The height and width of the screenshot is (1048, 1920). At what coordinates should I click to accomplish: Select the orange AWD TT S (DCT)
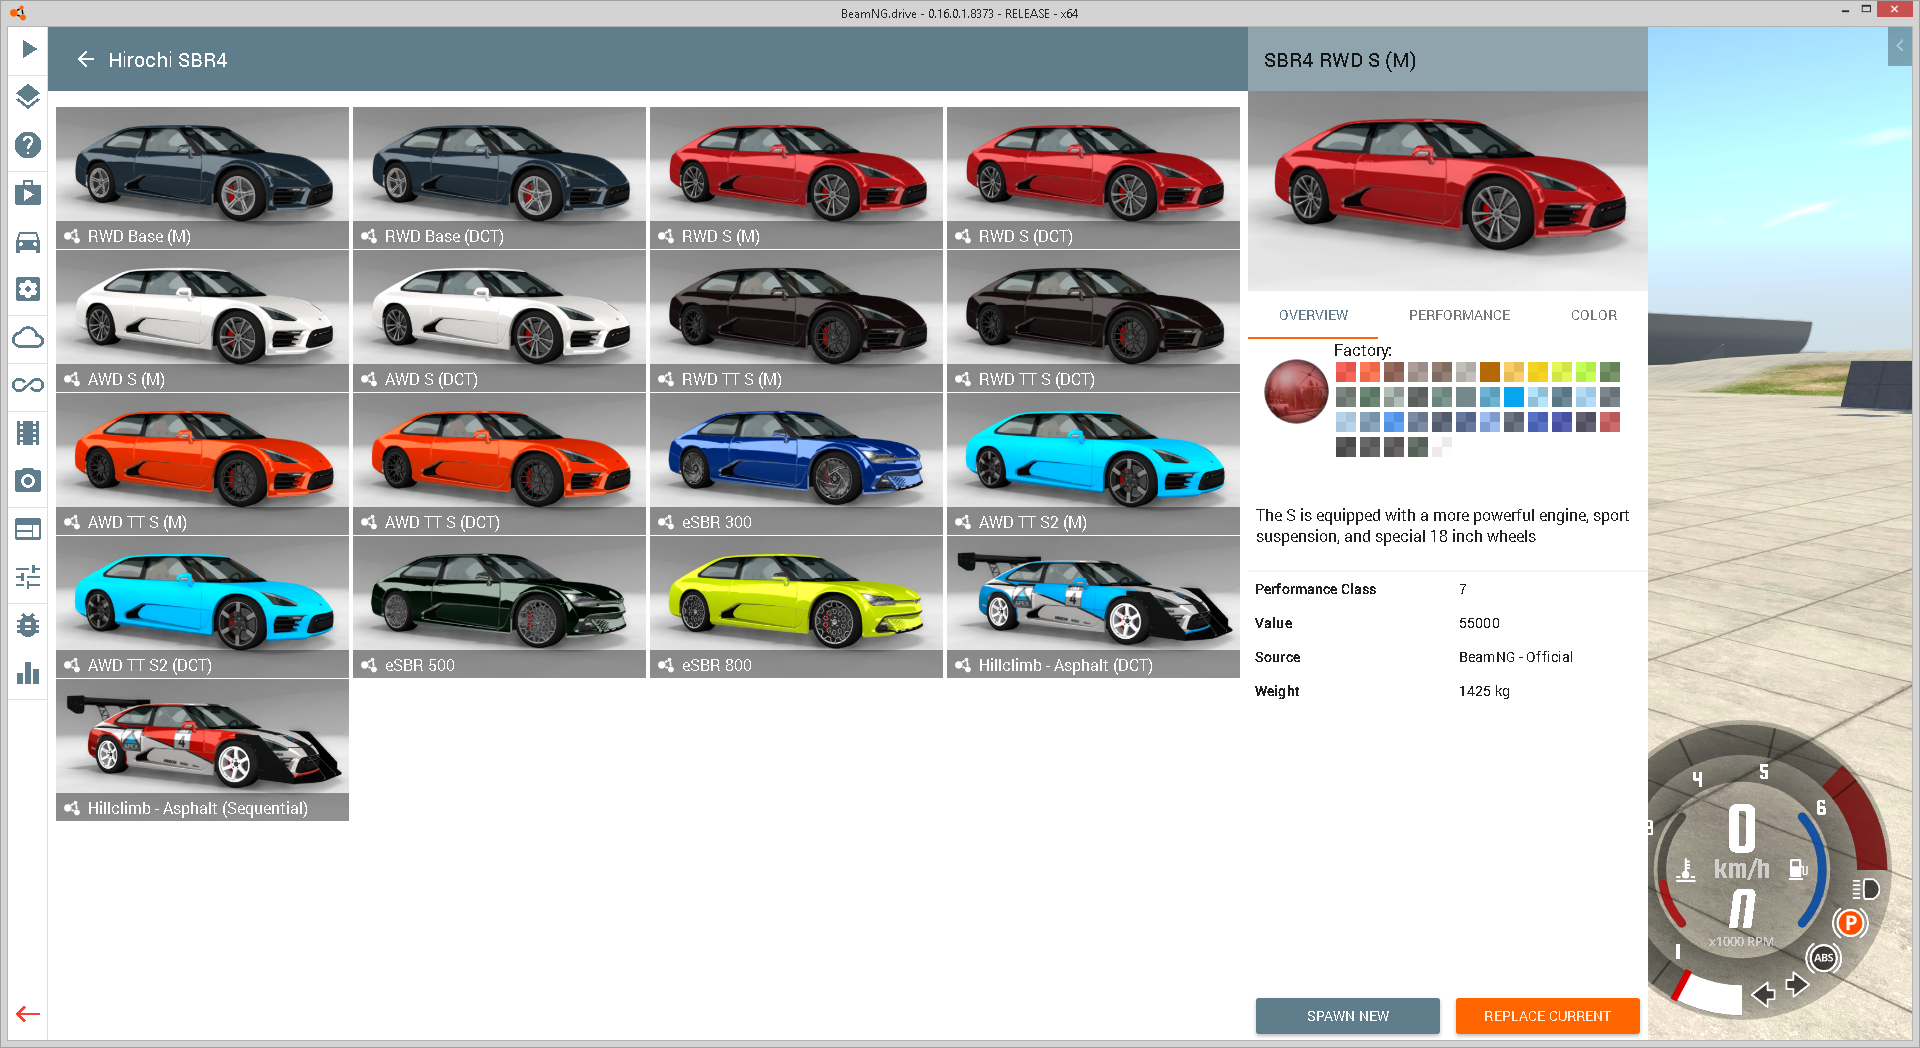click(499, 464)
